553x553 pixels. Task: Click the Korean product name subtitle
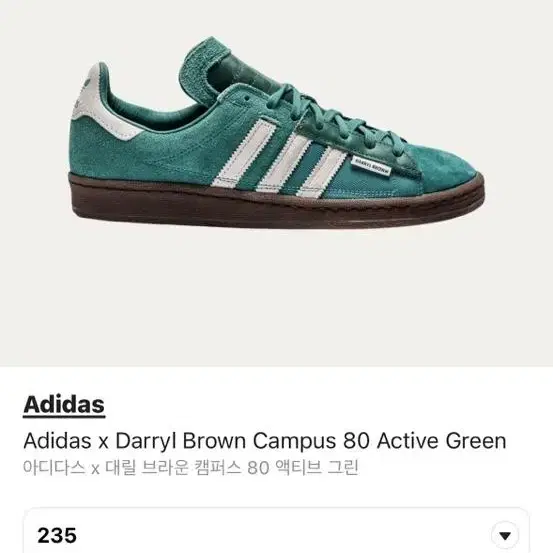(191, 468)
